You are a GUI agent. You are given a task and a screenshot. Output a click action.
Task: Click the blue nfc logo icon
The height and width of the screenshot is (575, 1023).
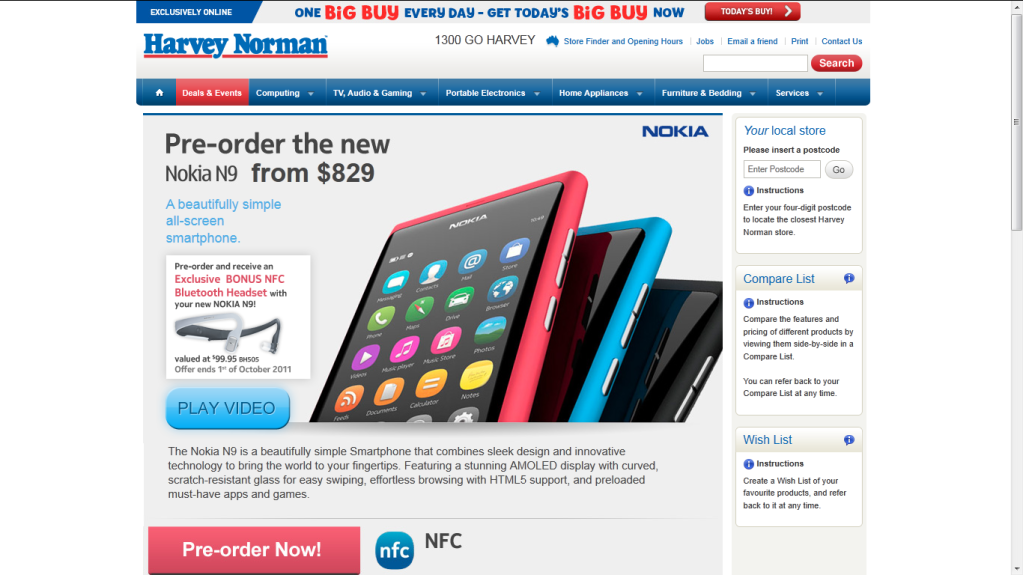click(x=394, y=550)
